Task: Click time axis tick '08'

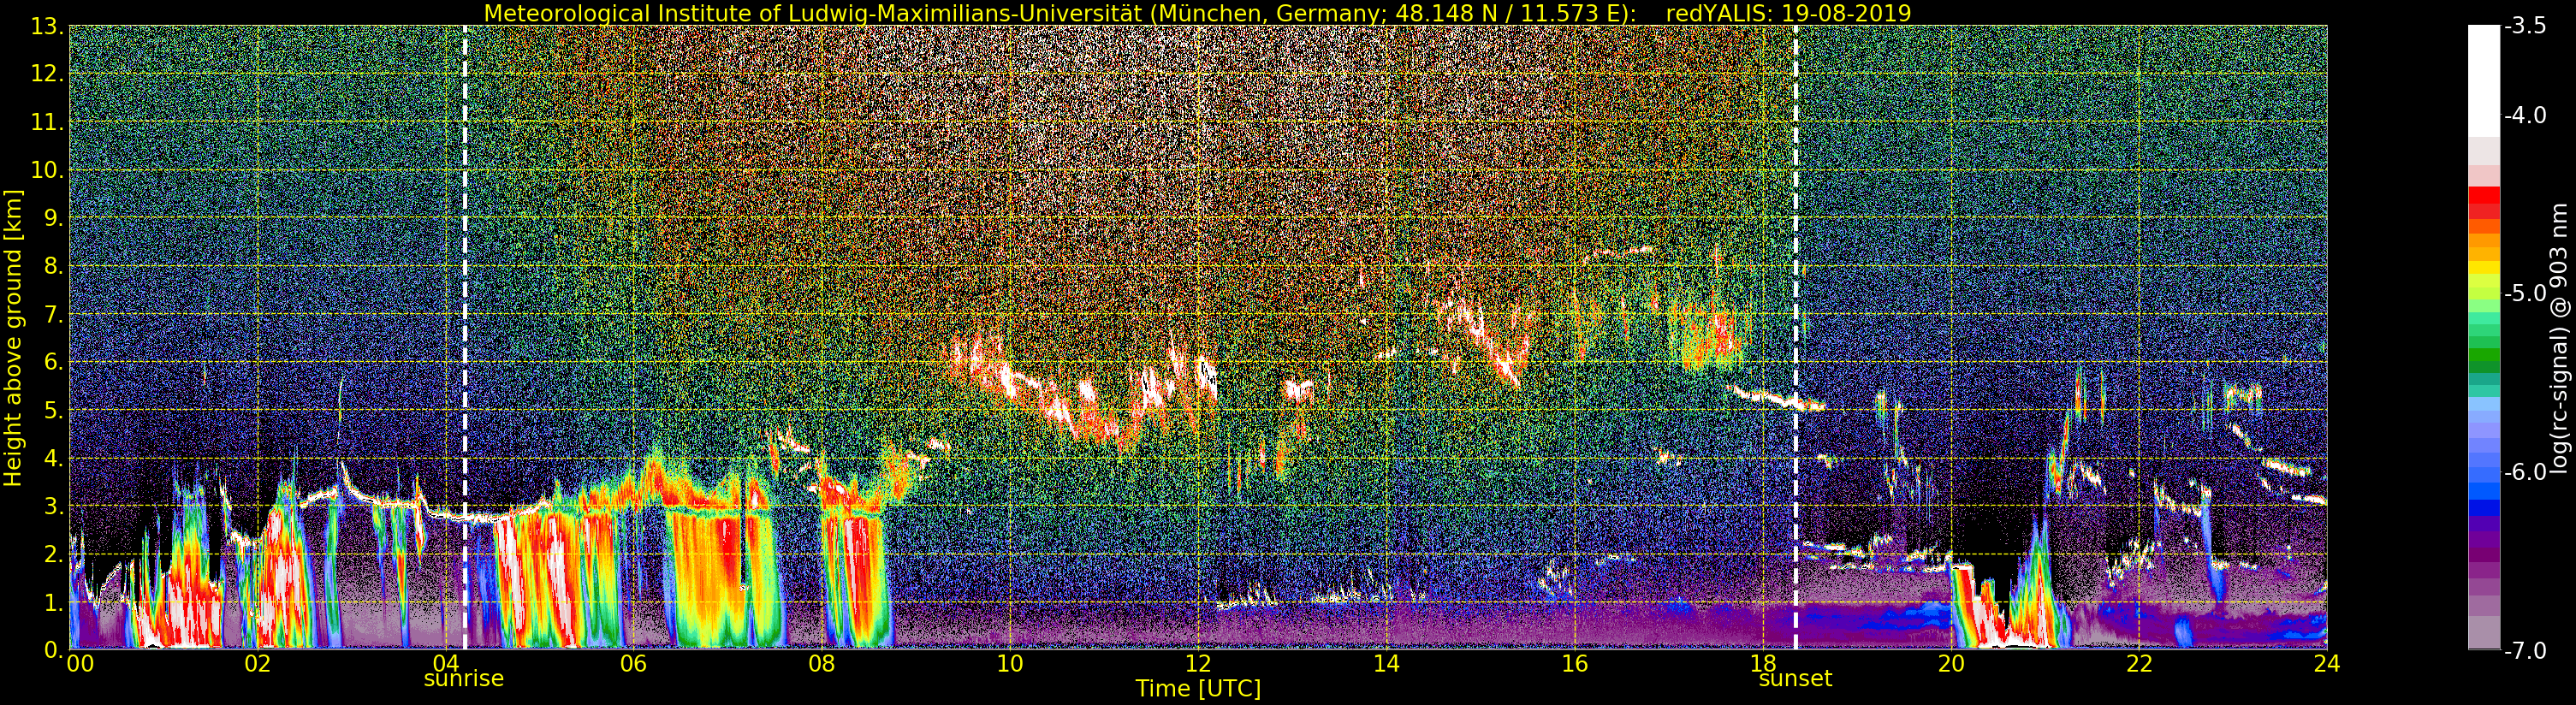Action: (x=821, y=664)
